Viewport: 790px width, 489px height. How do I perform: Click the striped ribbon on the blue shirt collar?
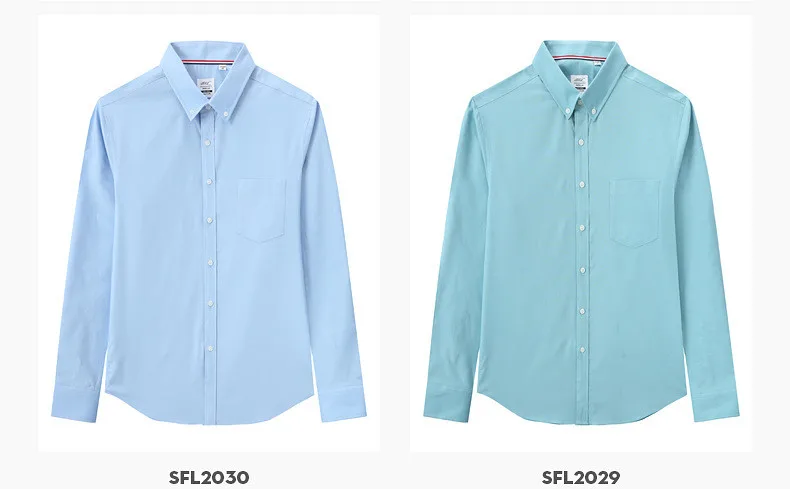(208, 63)
